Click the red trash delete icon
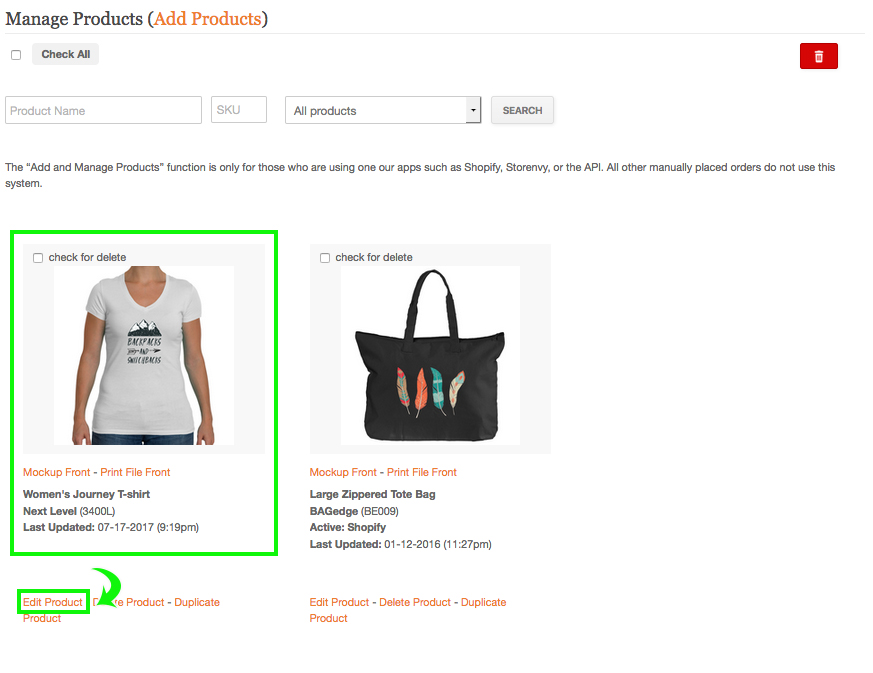The width and height of the screenshot is (873, 673). tap(818, 56)
